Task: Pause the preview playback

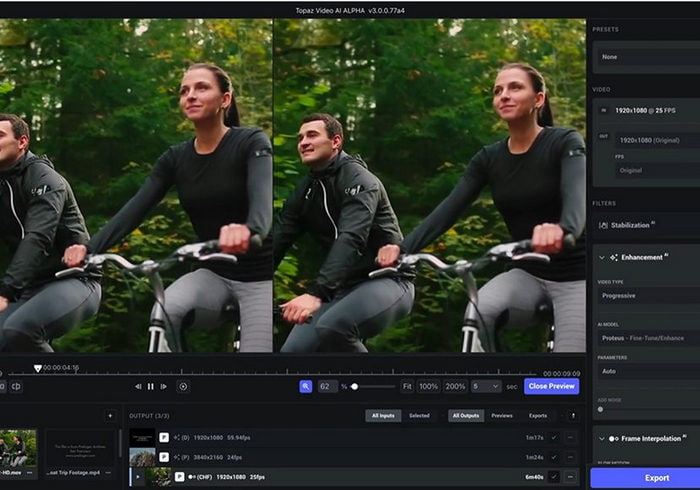Action: [150, 386]
